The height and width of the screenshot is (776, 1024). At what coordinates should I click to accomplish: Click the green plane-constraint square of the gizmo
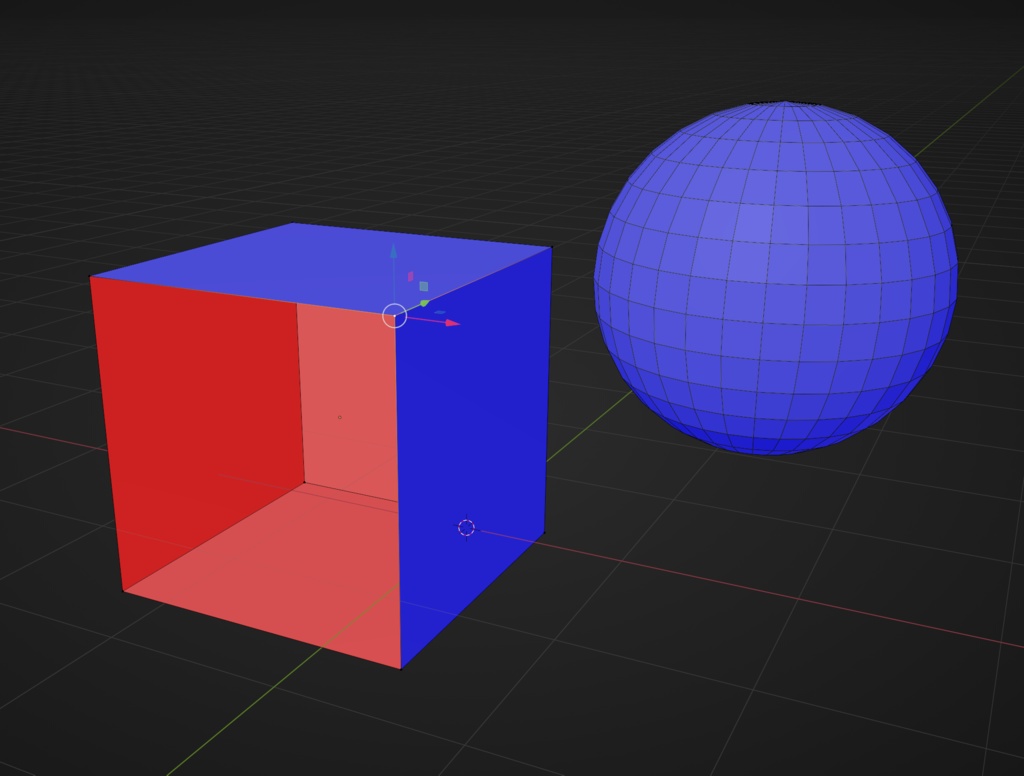[x=424, y=286]
